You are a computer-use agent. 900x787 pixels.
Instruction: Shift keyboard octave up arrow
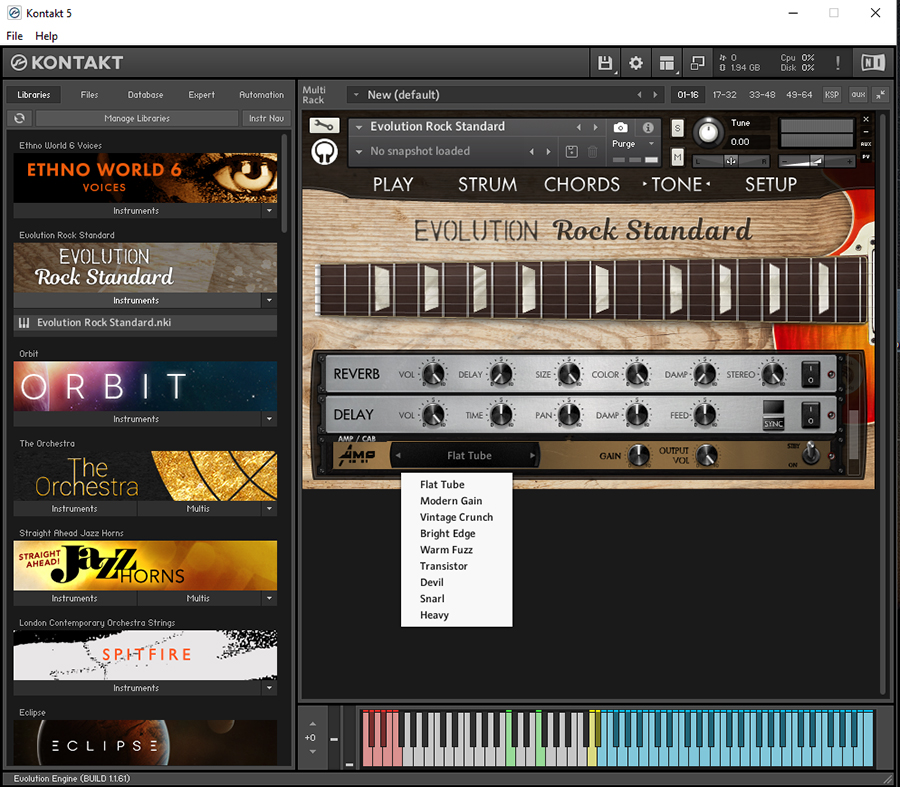click(x=312, y=724)
